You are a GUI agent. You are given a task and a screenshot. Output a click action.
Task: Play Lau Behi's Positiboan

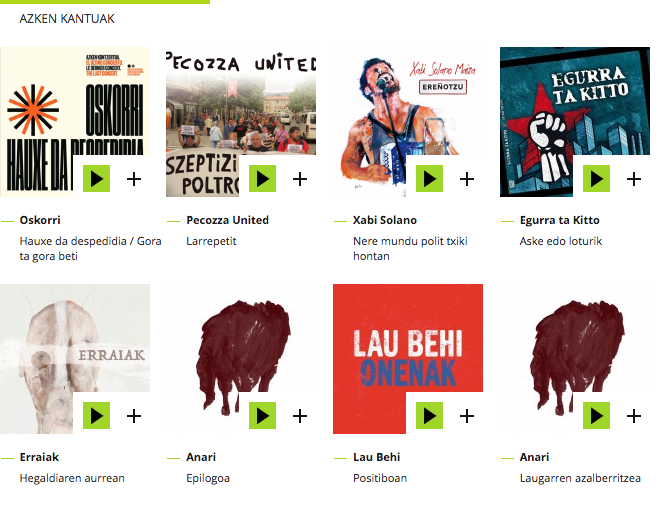coord(429,415)
